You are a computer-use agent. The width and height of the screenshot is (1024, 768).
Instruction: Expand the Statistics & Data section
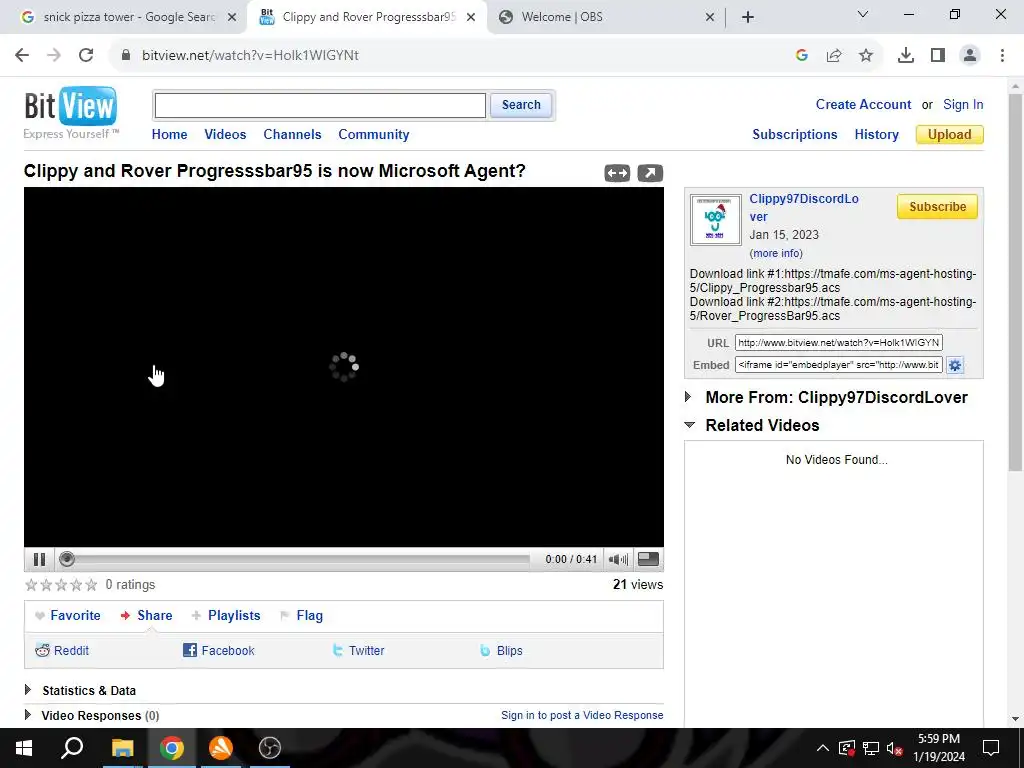click(x=80, y=690)
